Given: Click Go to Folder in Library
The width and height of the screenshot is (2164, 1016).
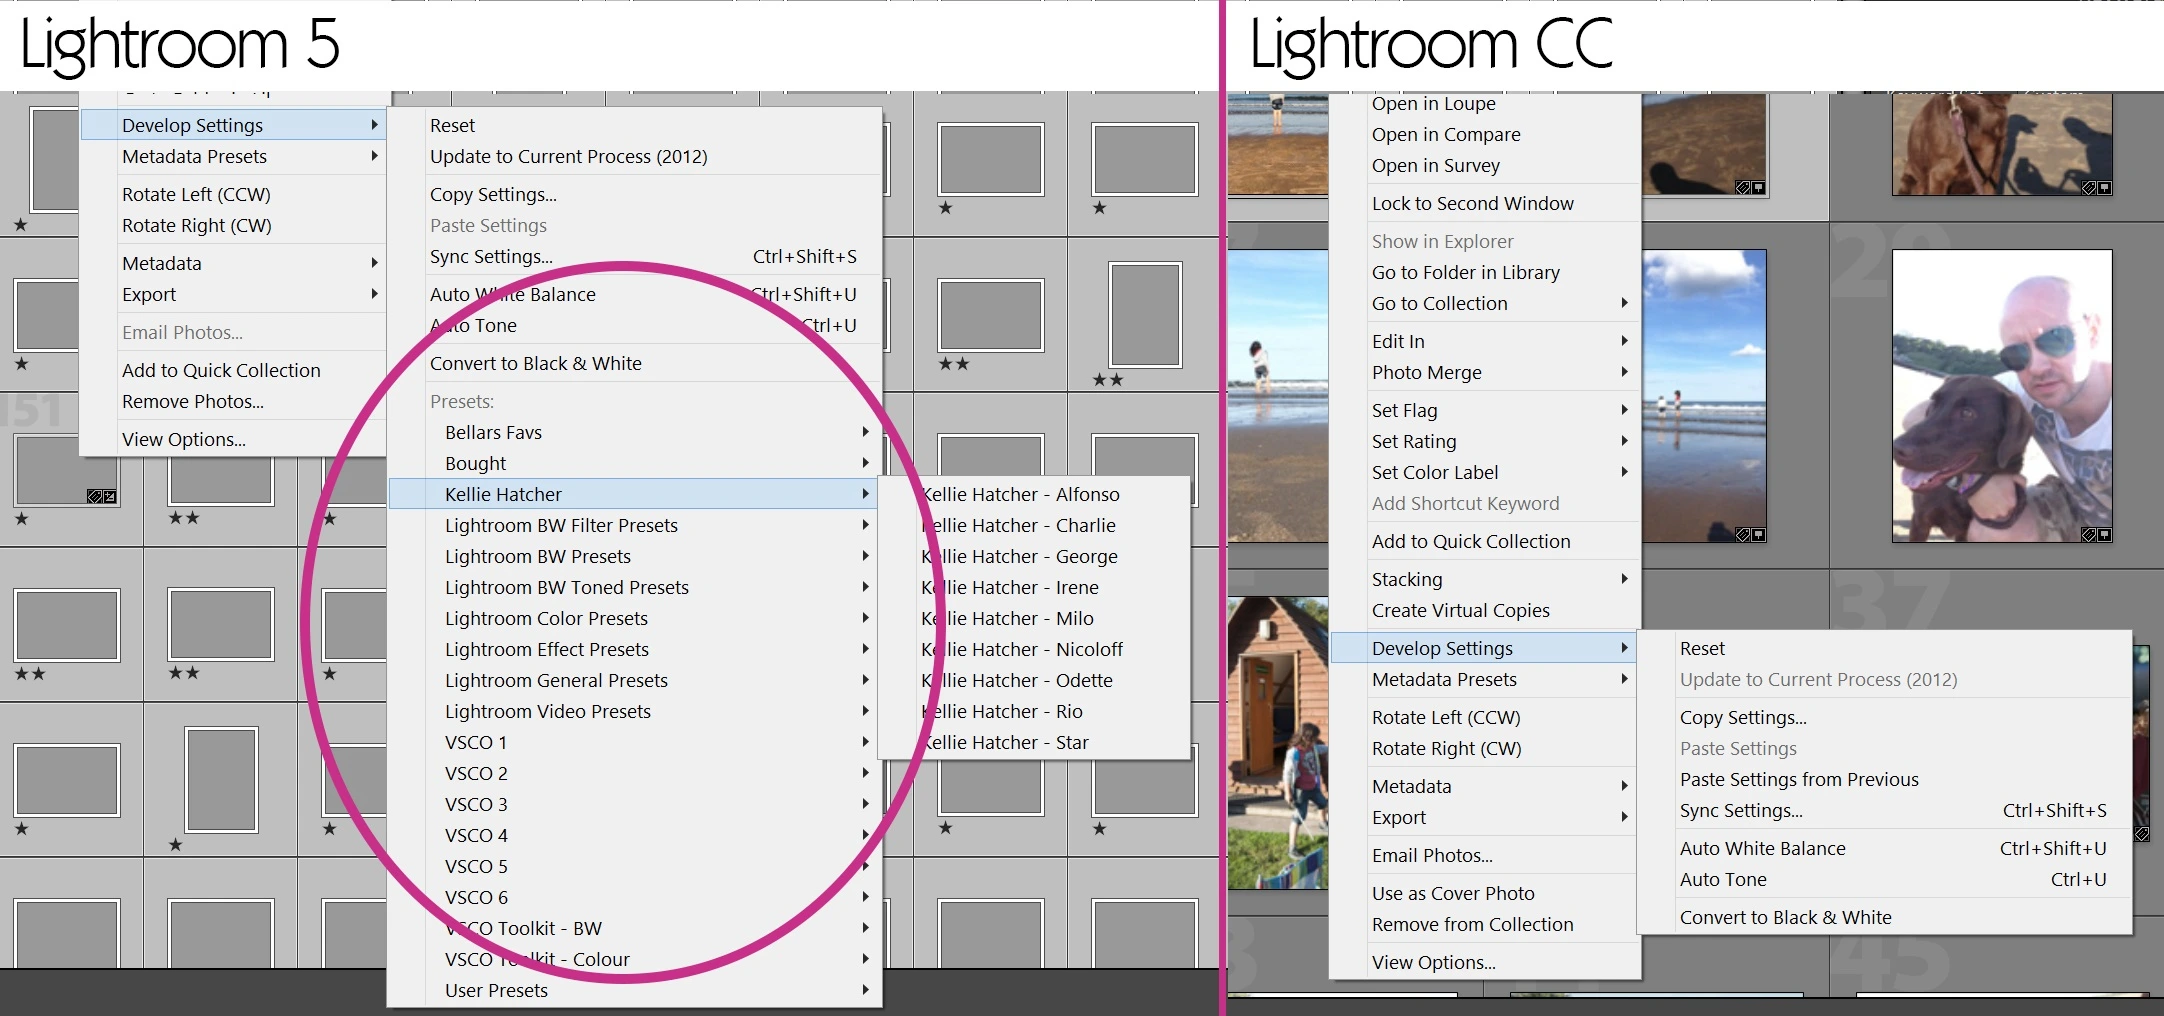Looking at the screenshot, I should [1485, 272].
